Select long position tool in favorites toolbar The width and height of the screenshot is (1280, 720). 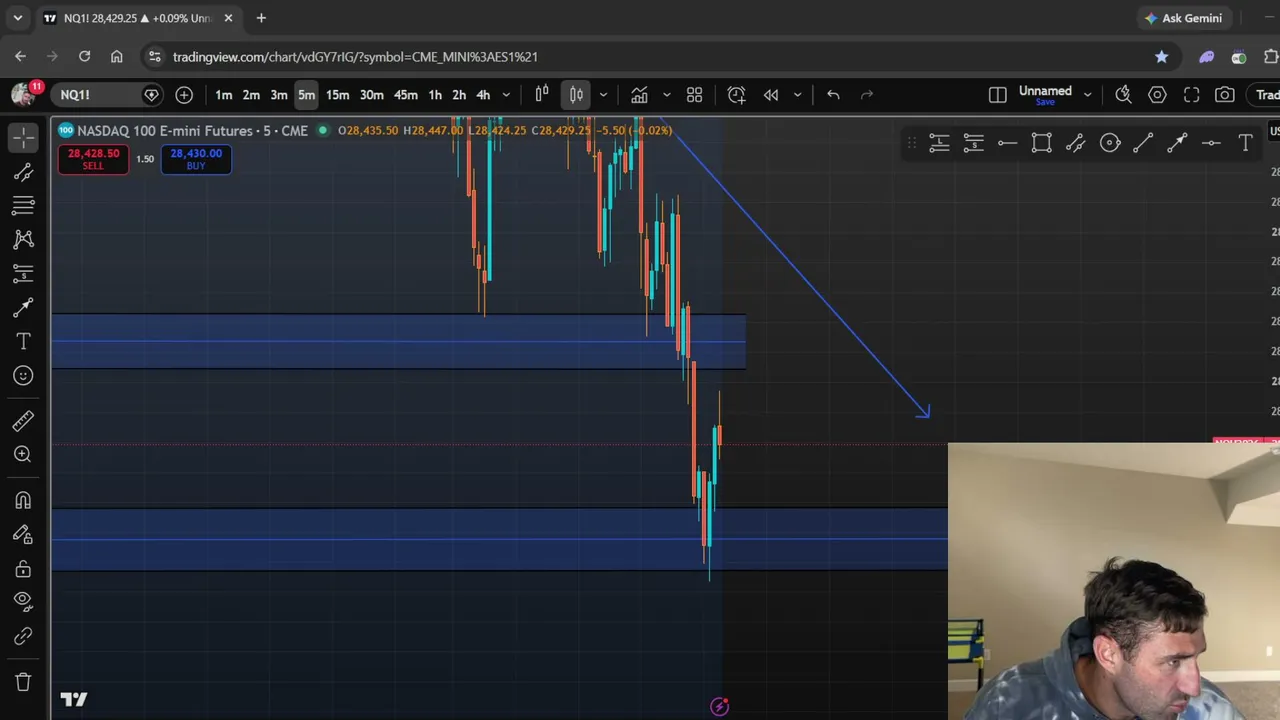tap(939, 144)
